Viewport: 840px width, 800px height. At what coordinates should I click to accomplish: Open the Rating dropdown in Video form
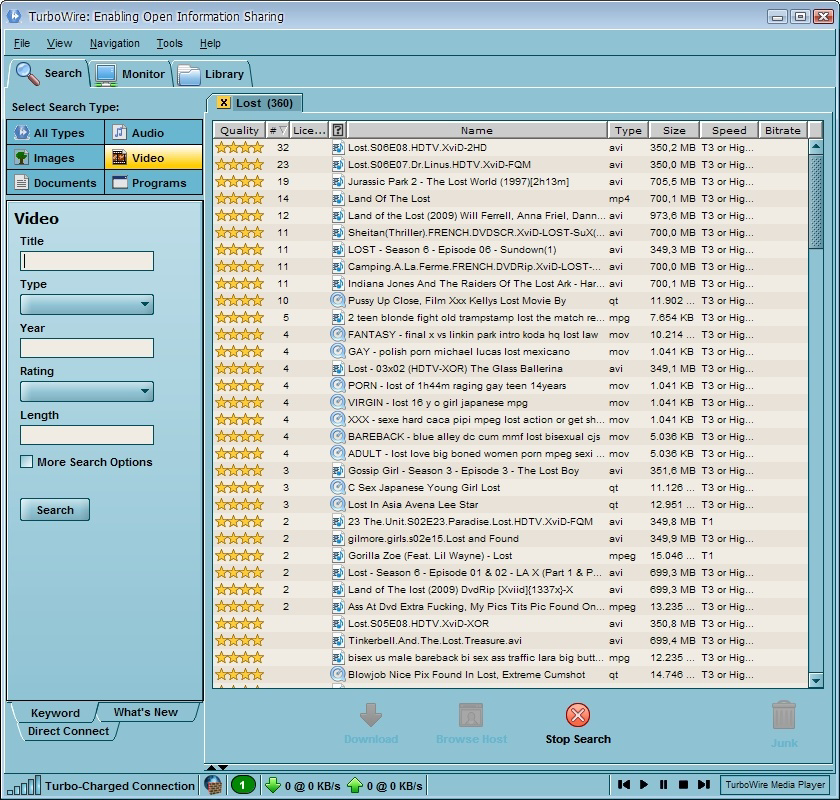click(x=87, y=391)
